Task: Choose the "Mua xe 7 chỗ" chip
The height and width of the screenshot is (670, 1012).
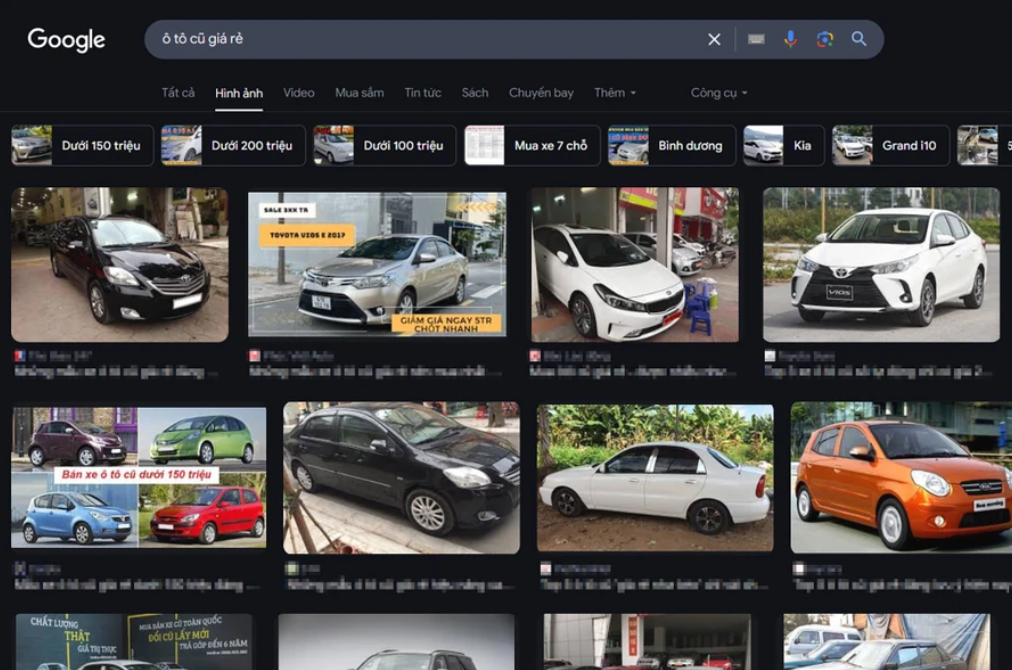Action: click(532, 145)
